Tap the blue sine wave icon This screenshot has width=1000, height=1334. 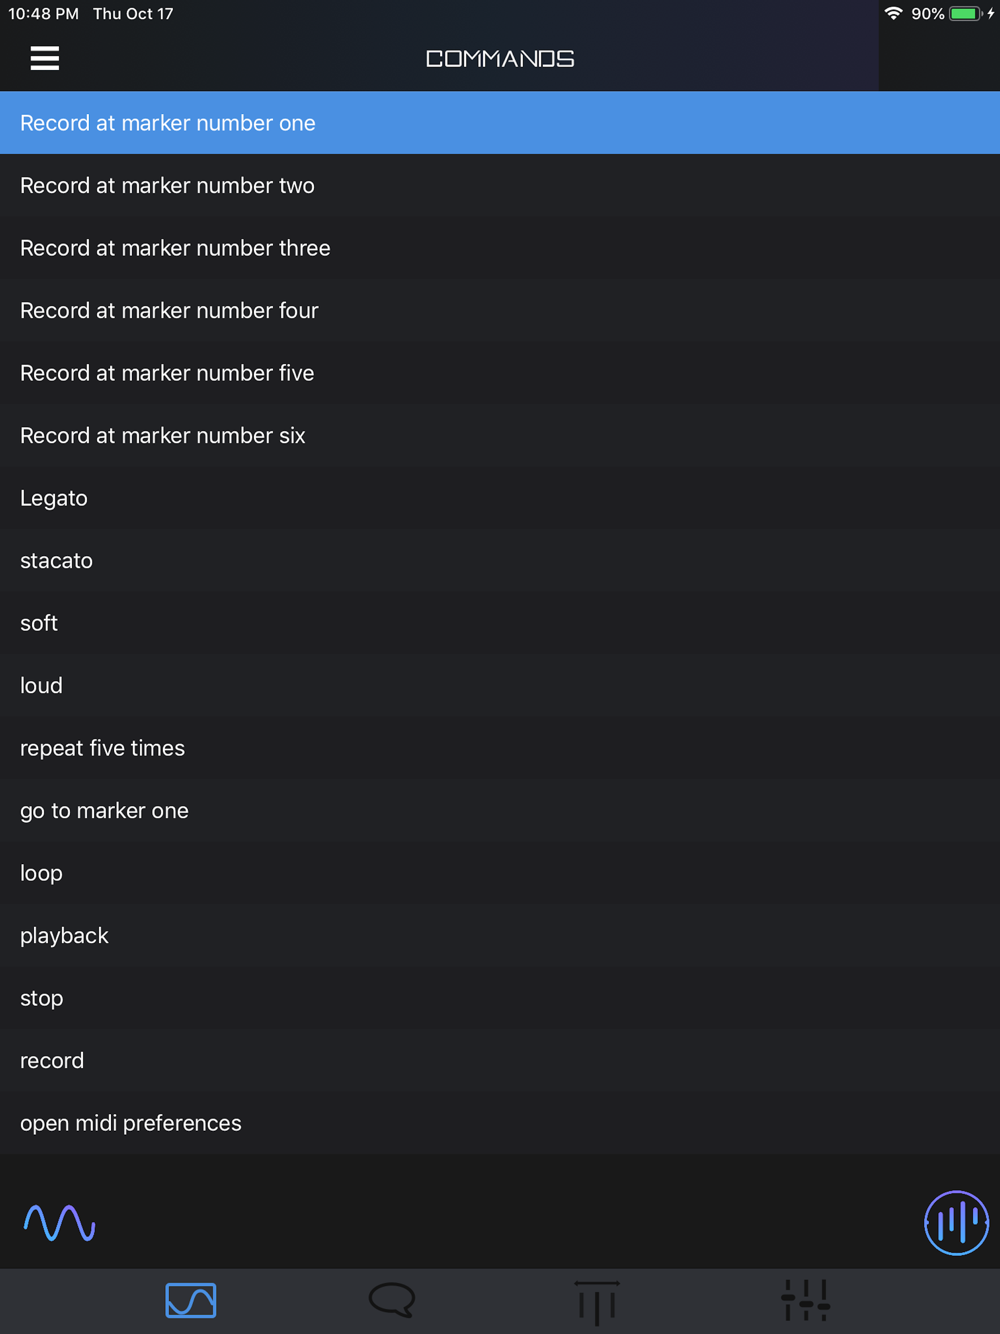[59, 1222]
